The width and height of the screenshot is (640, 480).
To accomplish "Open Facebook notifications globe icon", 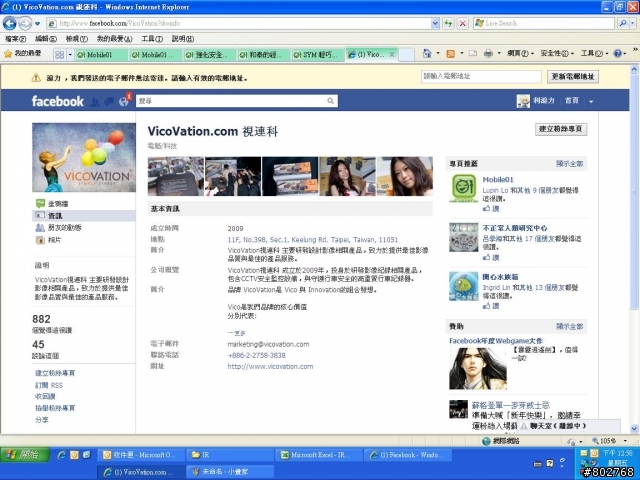I will pos(123,102).
